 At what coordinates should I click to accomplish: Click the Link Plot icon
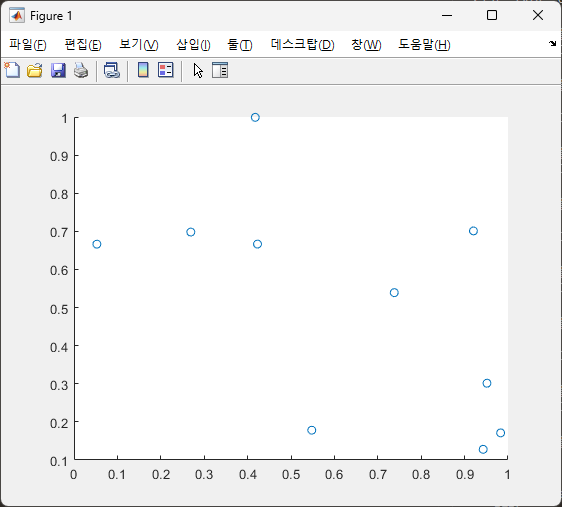click(x=112, y=70)
